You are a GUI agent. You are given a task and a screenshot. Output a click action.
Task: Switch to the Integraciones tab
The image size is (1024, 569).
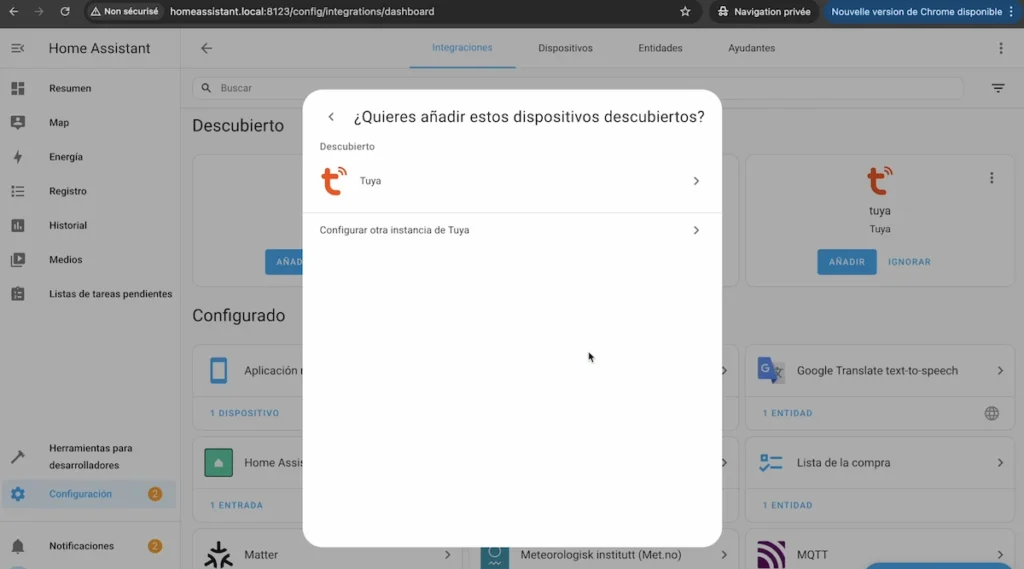[462, 48]
